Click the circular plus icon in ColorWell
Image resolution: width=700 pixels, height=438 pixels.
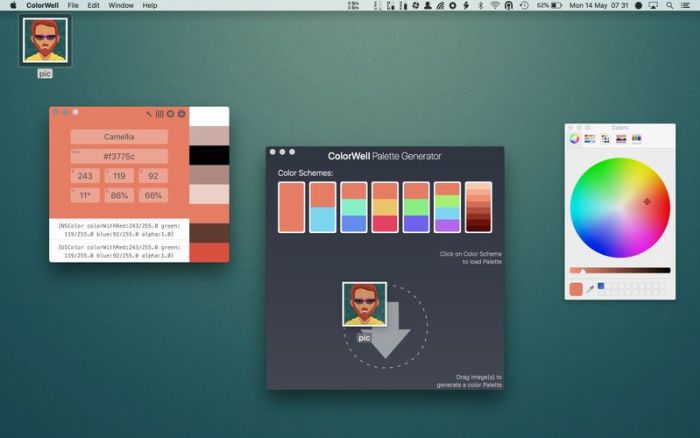[182, 114]
